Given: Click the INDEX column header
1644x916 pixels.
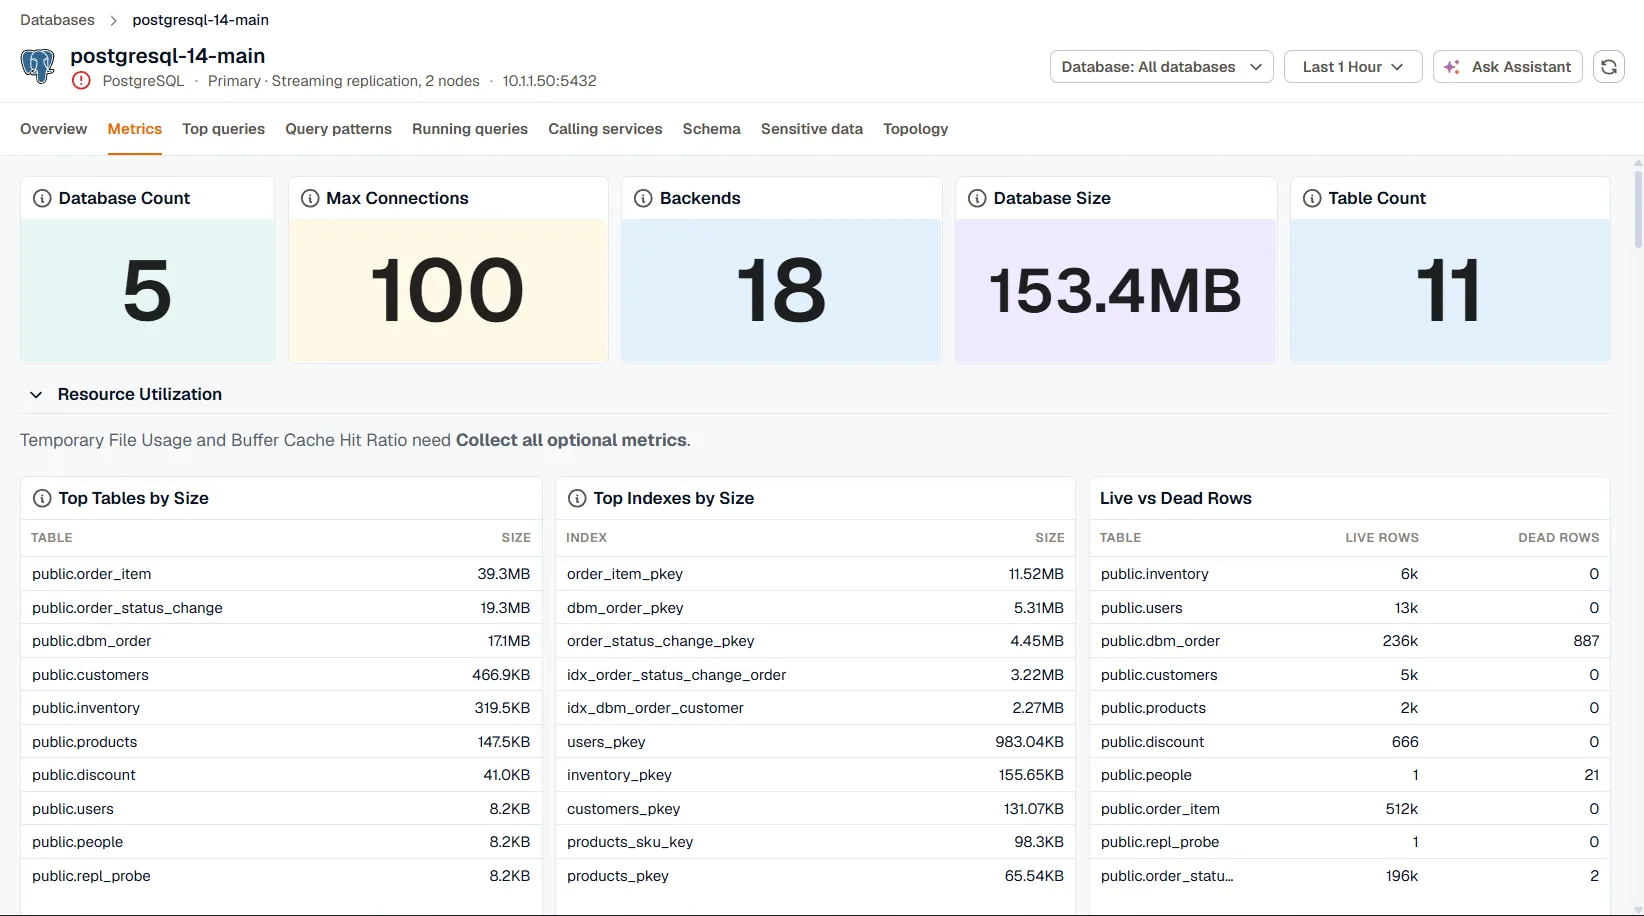Looking at the screenshot, I should point(586,538).
